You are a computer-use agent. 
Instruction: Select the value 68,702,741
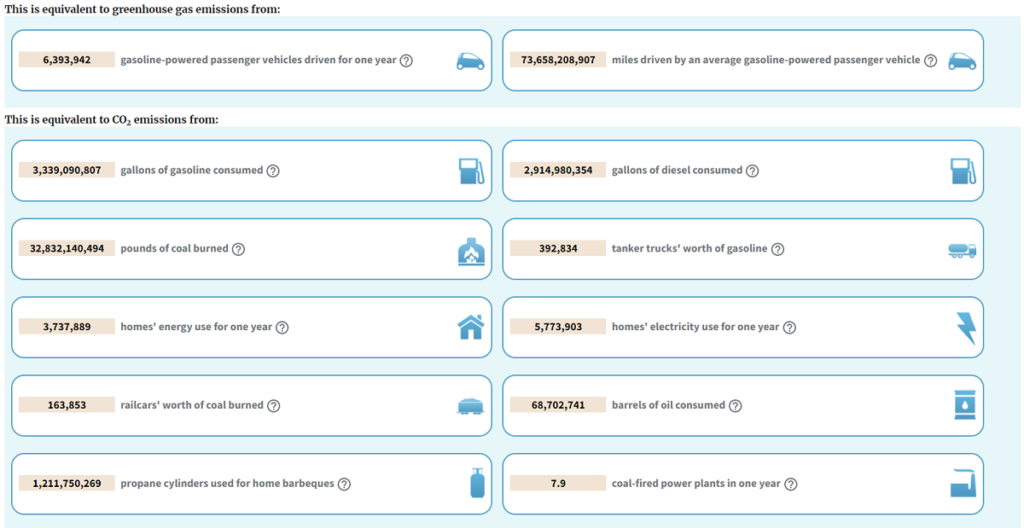(x=558, y=405)
